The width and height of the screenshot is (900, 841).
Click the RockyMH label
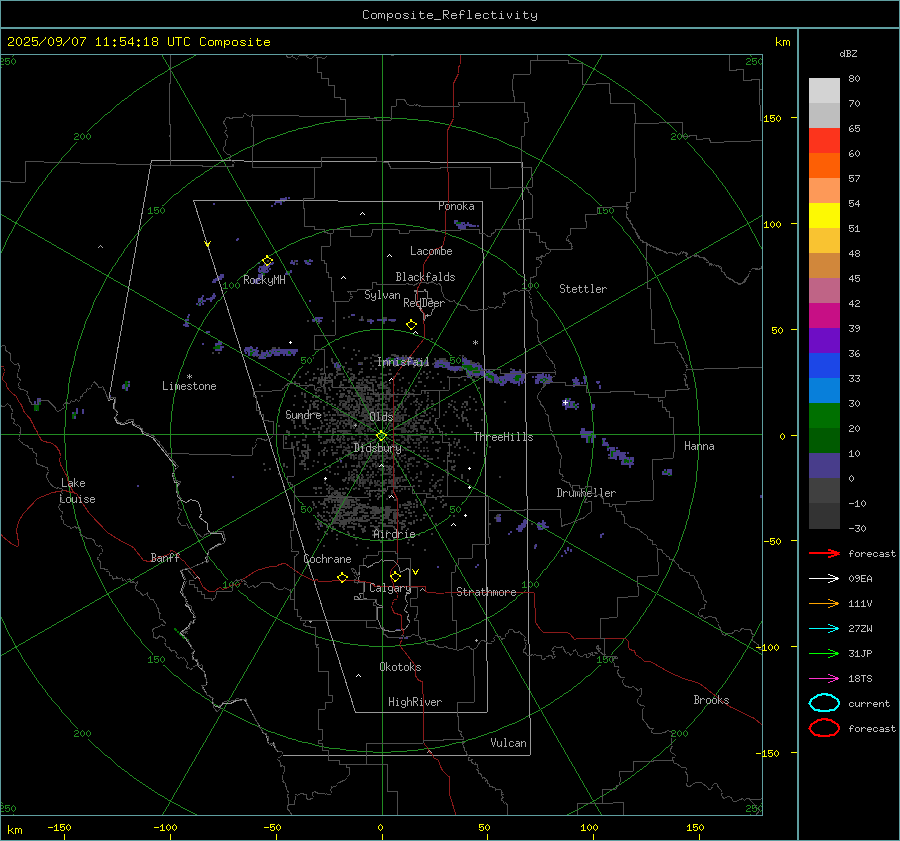point(264,280)
